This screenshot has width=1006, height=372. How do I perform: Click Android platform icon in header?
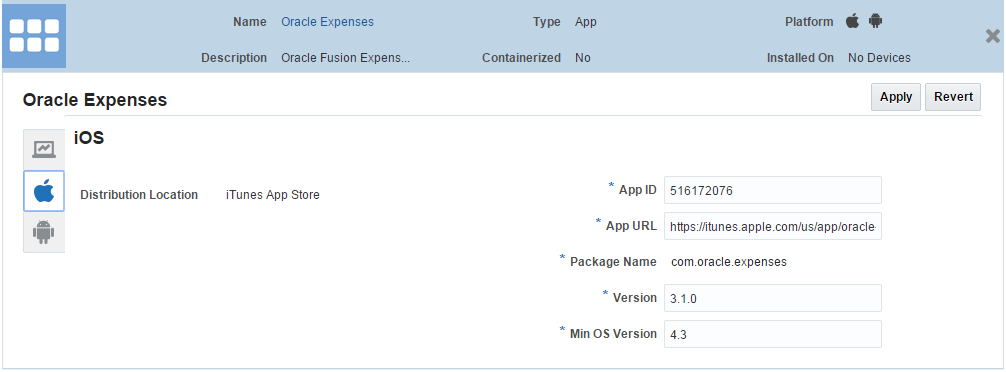(876, 21)
